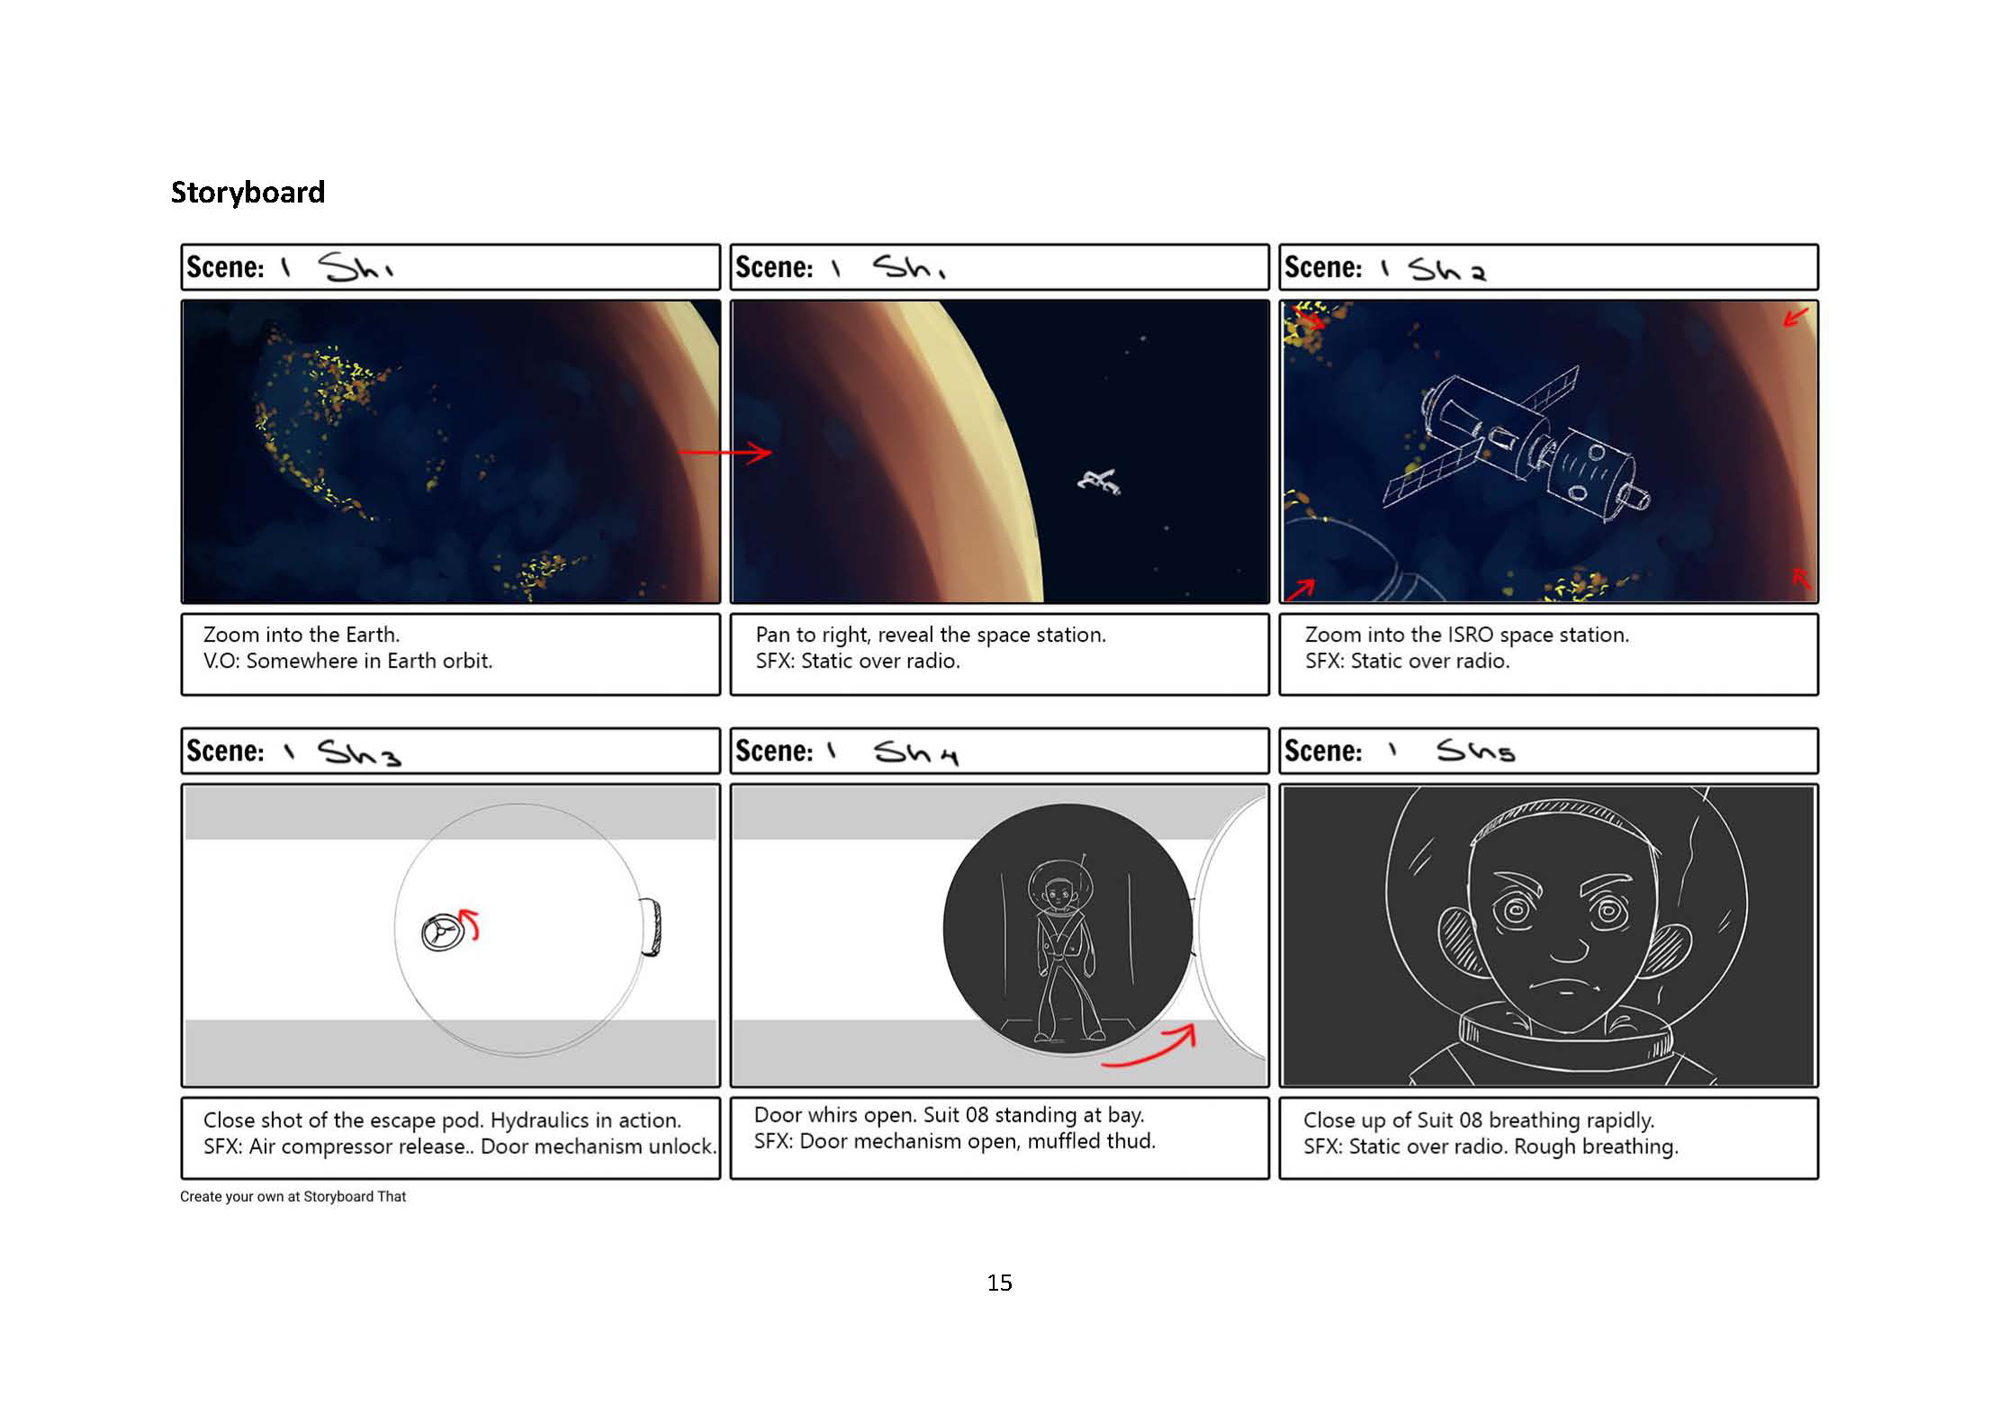Click the escape pod door panel
The height and width of the screenshot is (1414, 2000).
(450, 935)
